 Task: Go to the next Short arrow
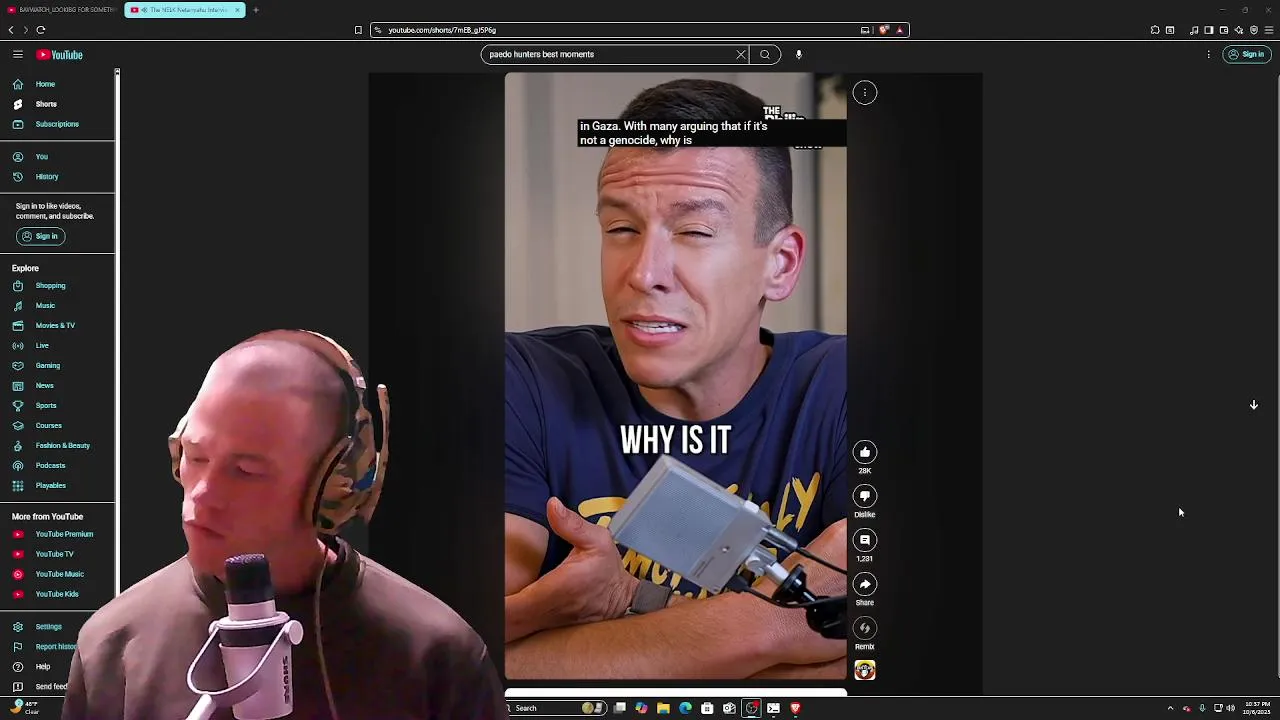(x=1254, y=405)
